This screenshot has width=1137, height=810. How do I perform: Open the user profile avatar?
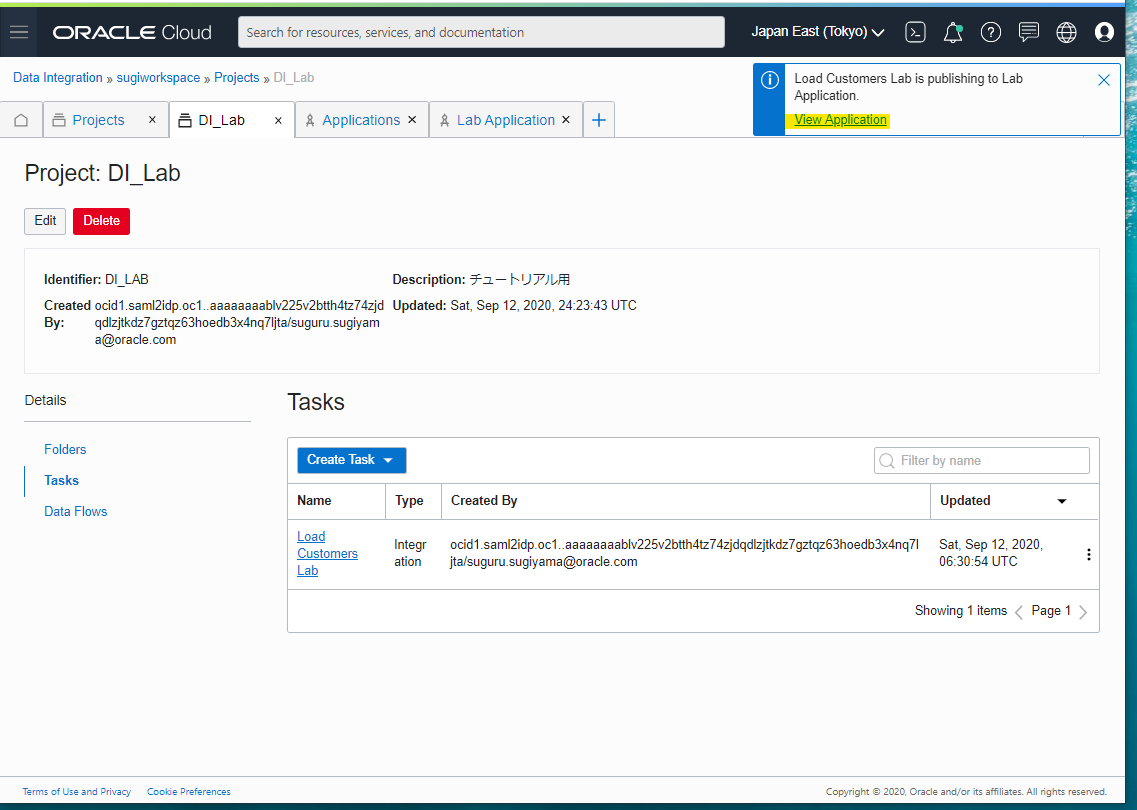coord(1104,32)
